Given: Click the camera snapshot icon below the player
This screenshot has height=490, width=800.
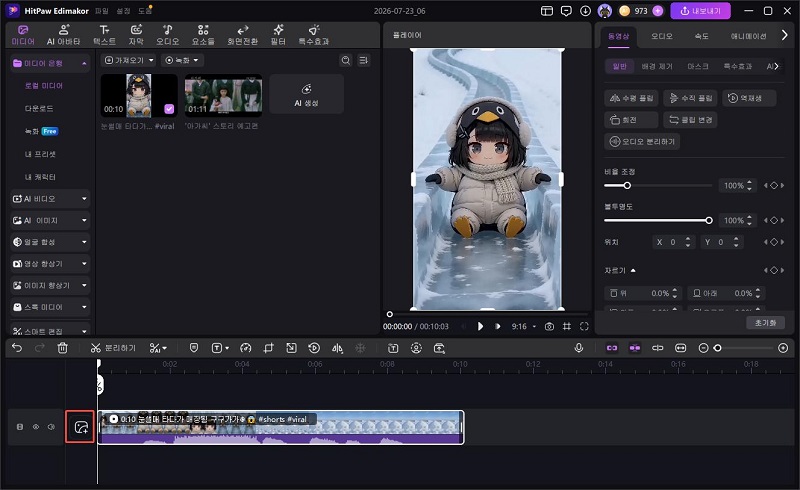Looking at the screenshot, I should (x=549, y=326).
